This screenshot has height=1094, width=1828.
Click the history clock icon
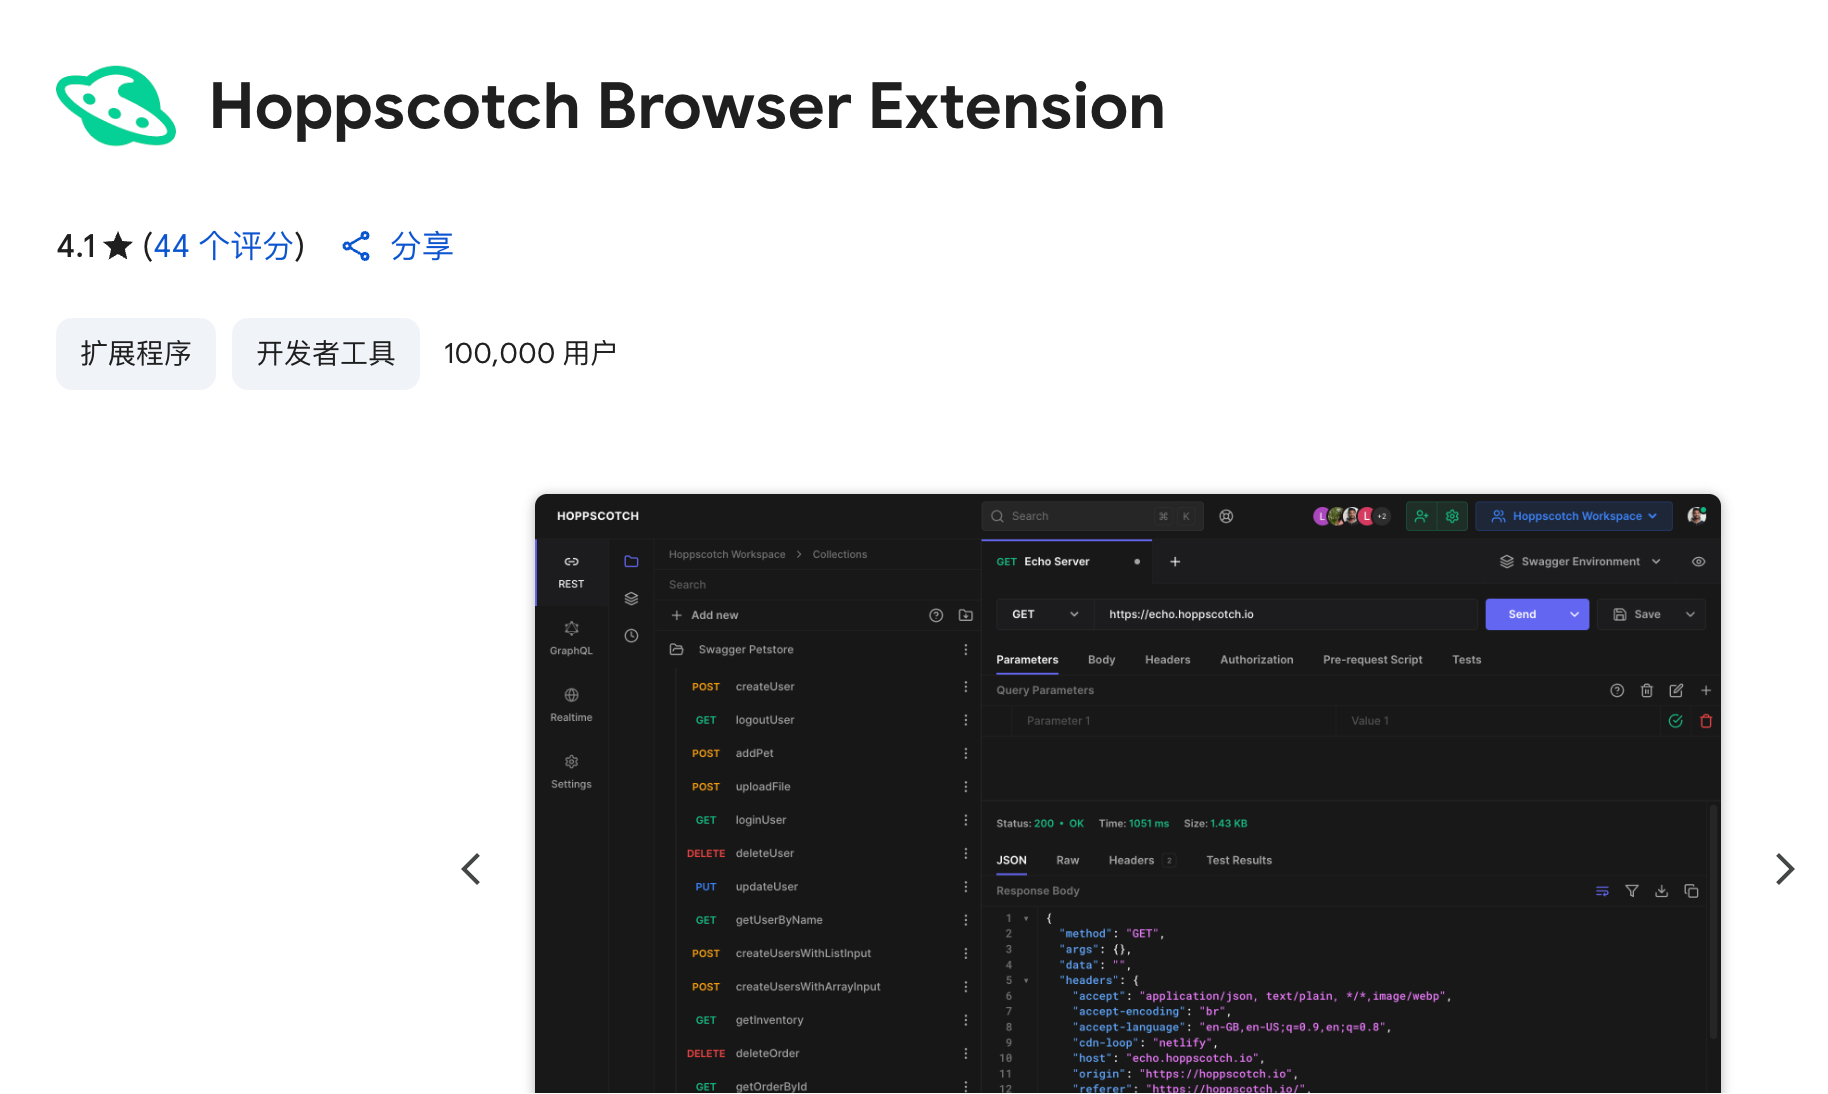tap(631, 636)
